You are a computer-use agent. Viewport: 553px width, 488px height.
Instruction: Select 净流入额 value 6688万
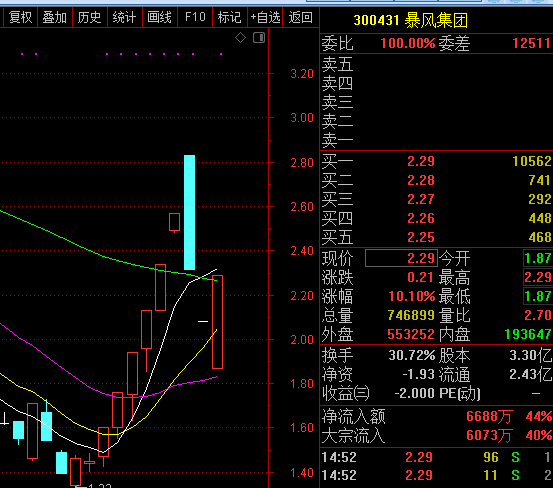(x=489, y=416)
